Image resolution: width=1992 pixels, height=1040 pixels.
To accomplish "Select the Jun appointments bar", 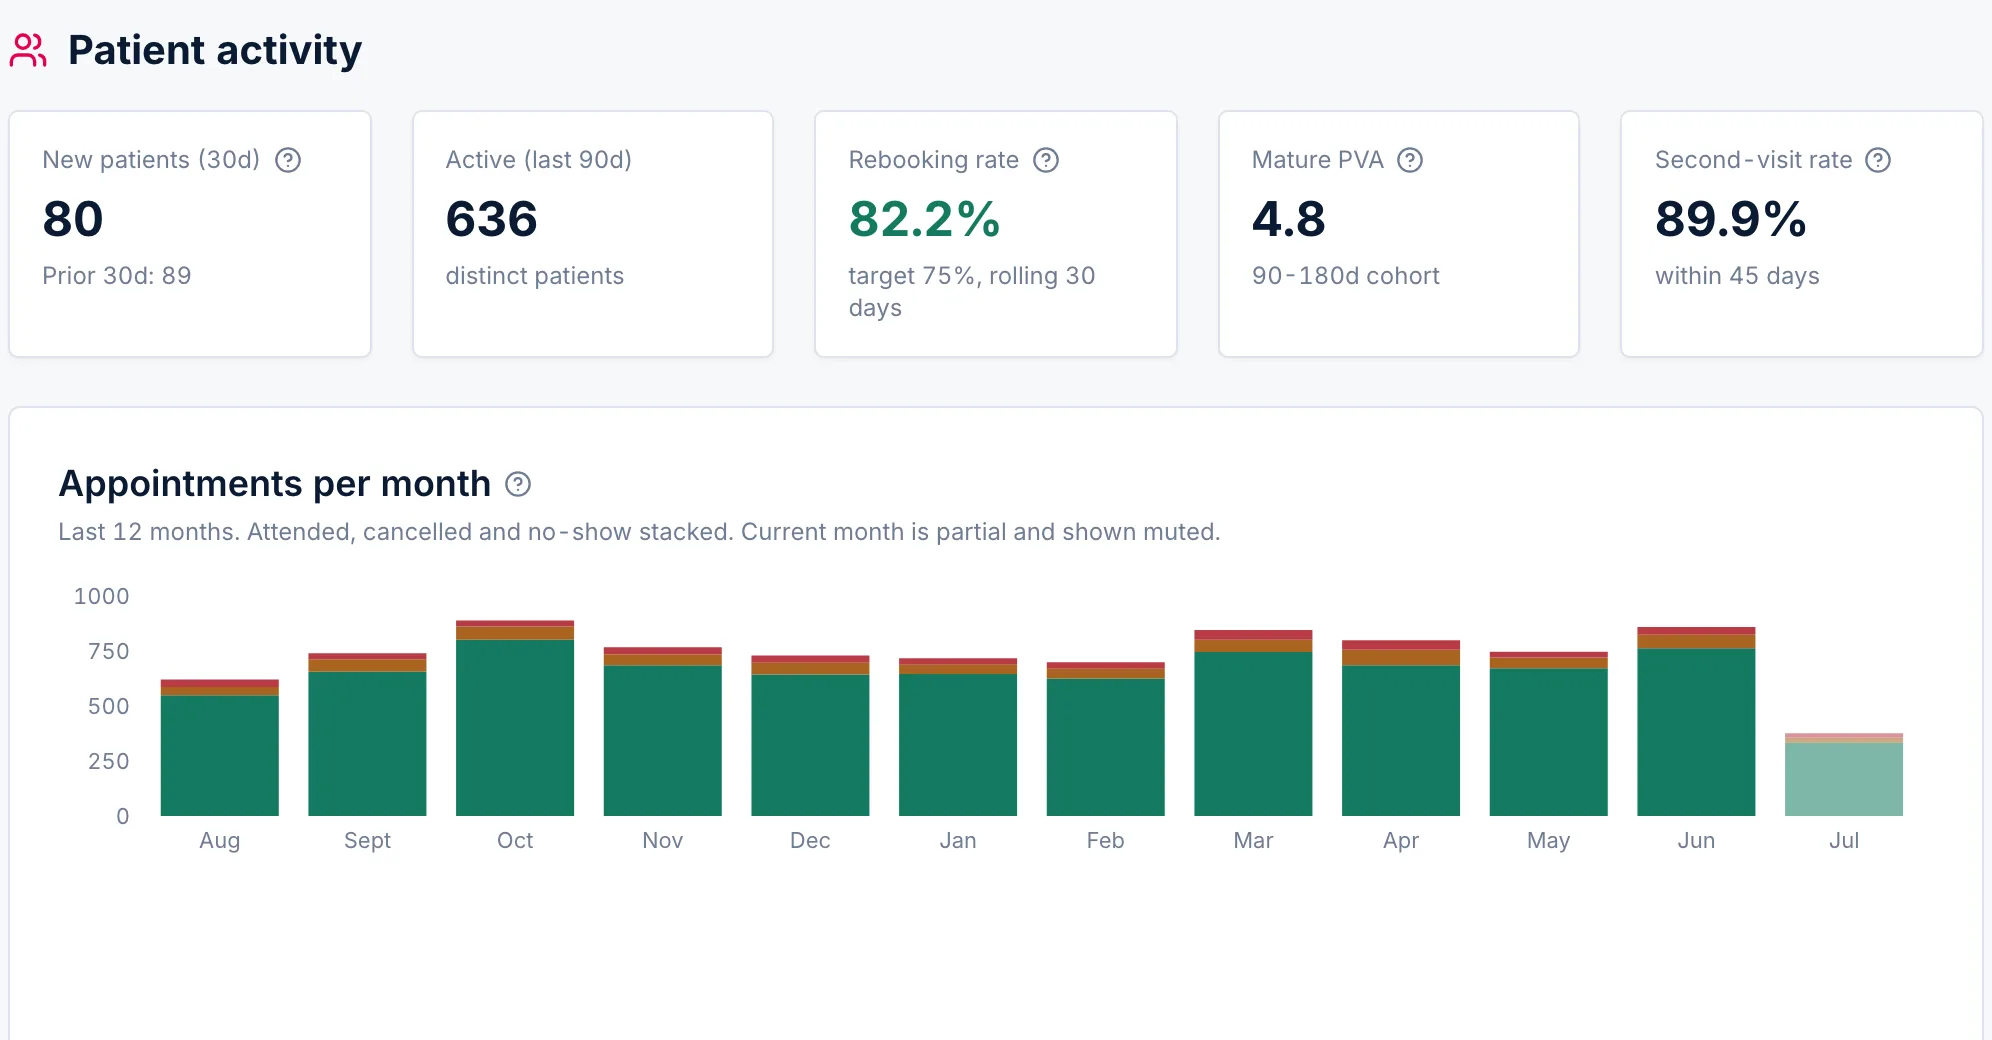I will 1696,721.
